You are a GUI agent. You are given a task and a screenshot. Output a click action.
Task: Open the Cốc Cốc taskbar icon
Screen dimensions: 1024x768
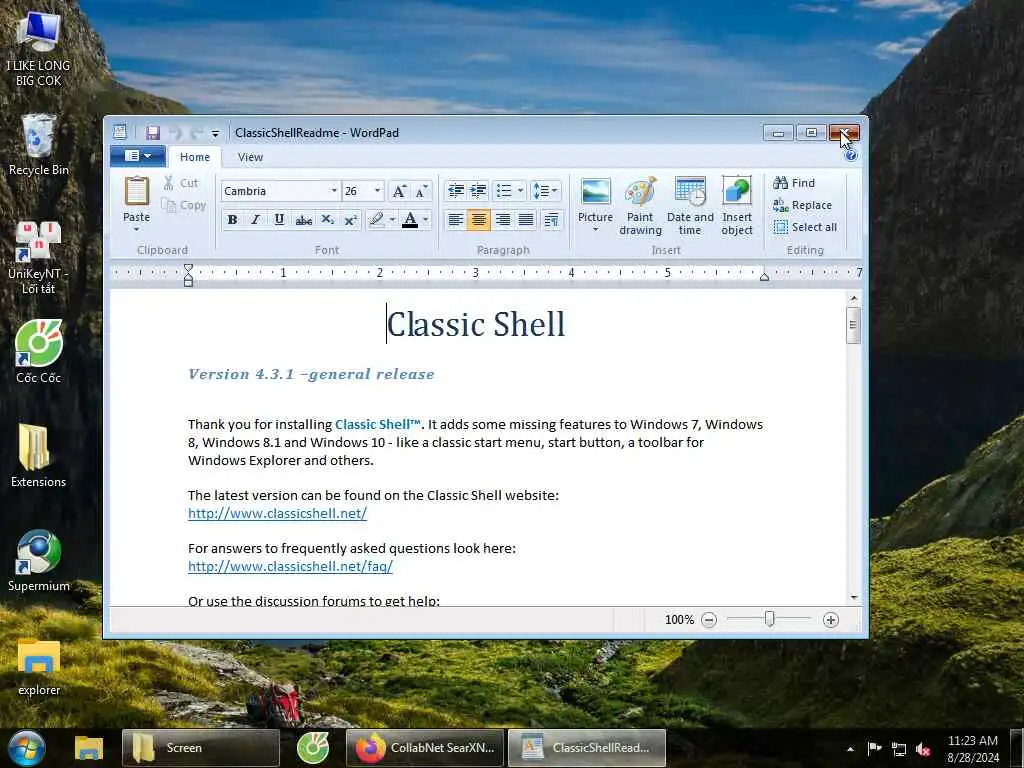point(313,748)
